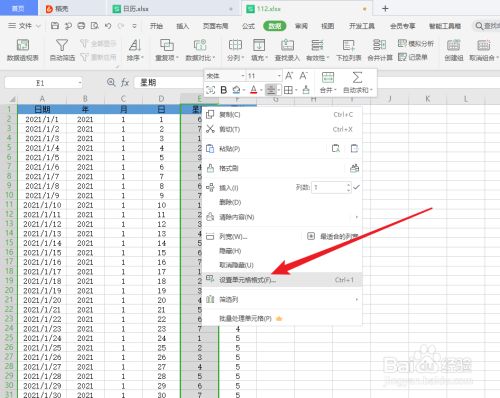Choose Unhide (取消隐藏) from context menu
The image size is (500, 398).
(x=282, y=265)
